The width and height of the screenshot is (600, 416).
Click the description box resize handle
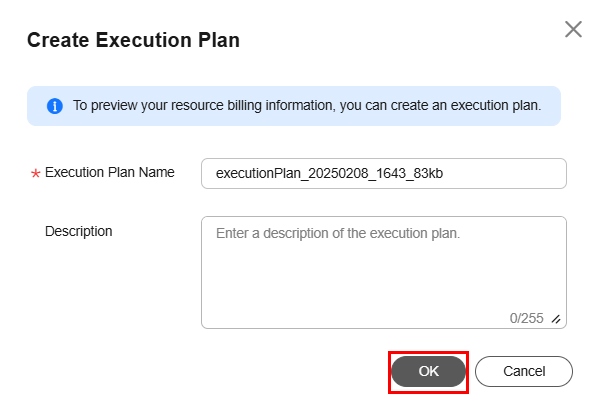[556, 319]
